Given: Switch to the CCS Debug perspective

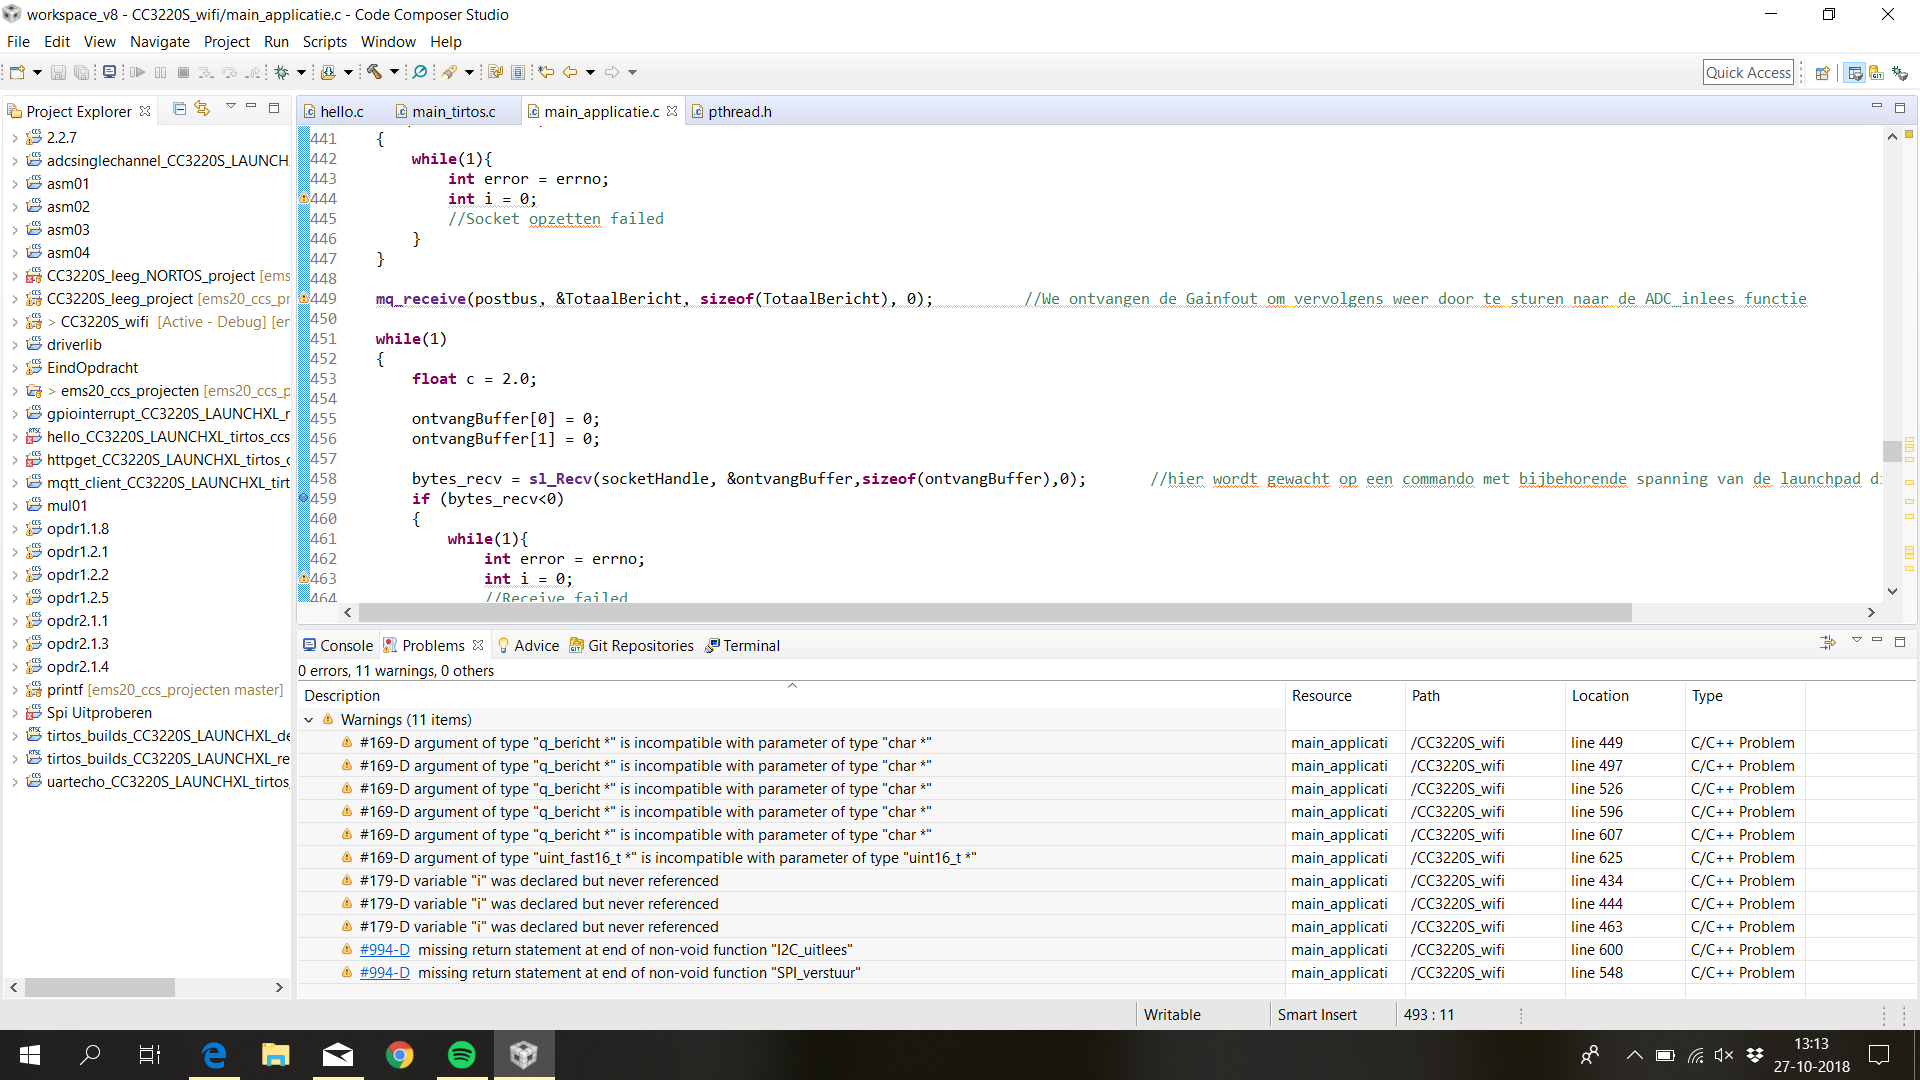Looking at the screenshot, I should point(1899,73).
